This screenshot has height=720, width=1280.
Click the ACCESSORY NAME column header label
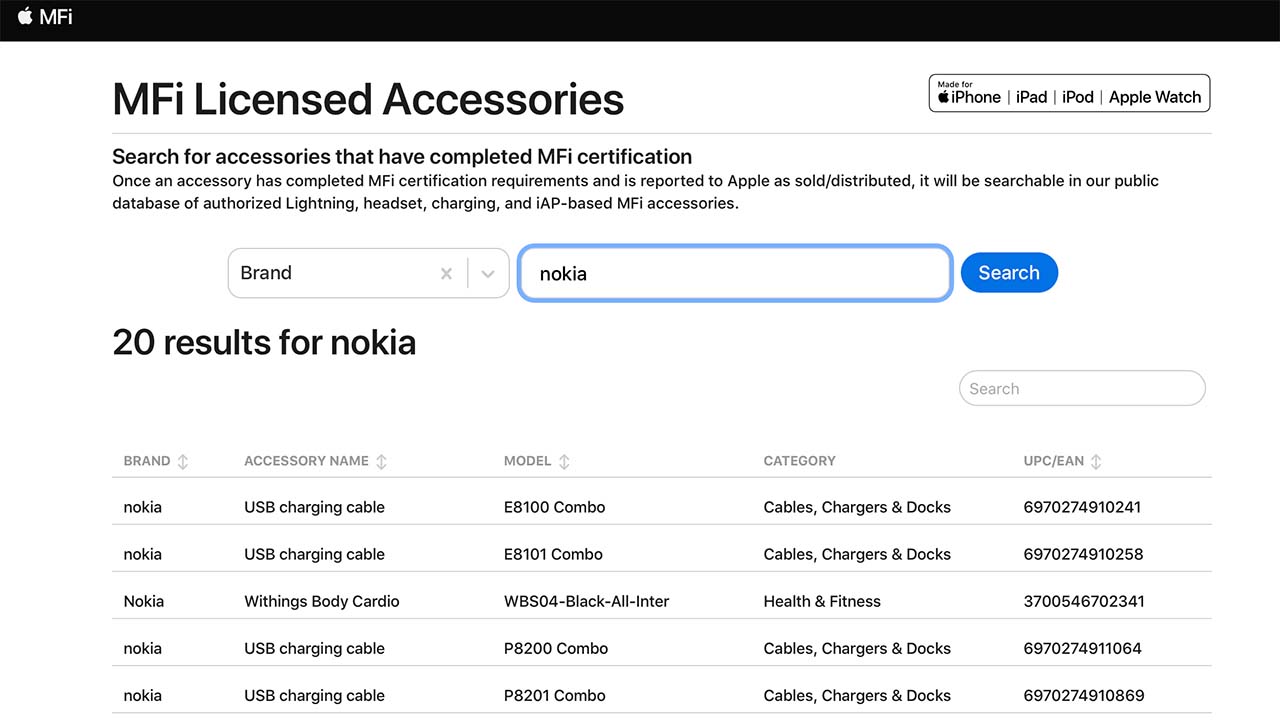click(306, 461)
